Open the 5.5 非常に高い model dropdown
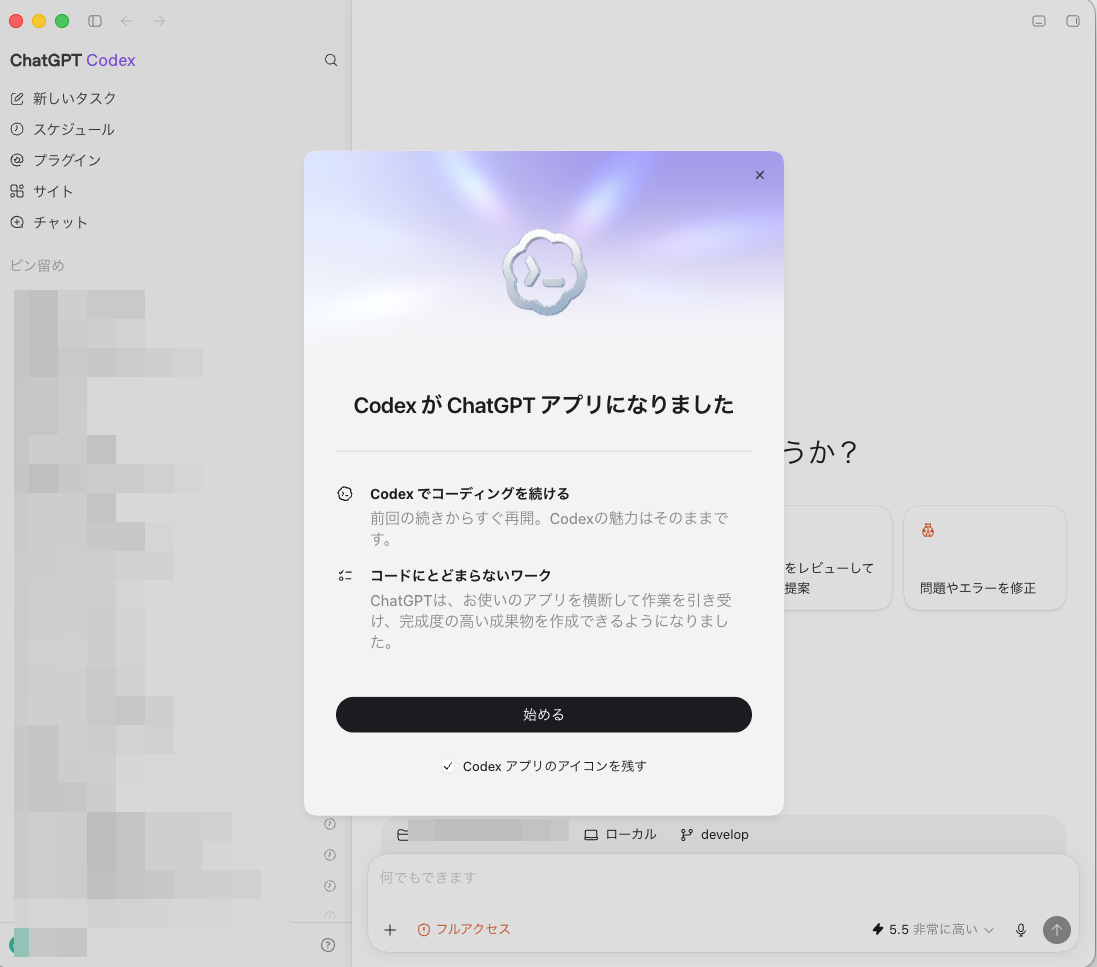This screenshot has height=967, width=1097. tap(933, 930)
